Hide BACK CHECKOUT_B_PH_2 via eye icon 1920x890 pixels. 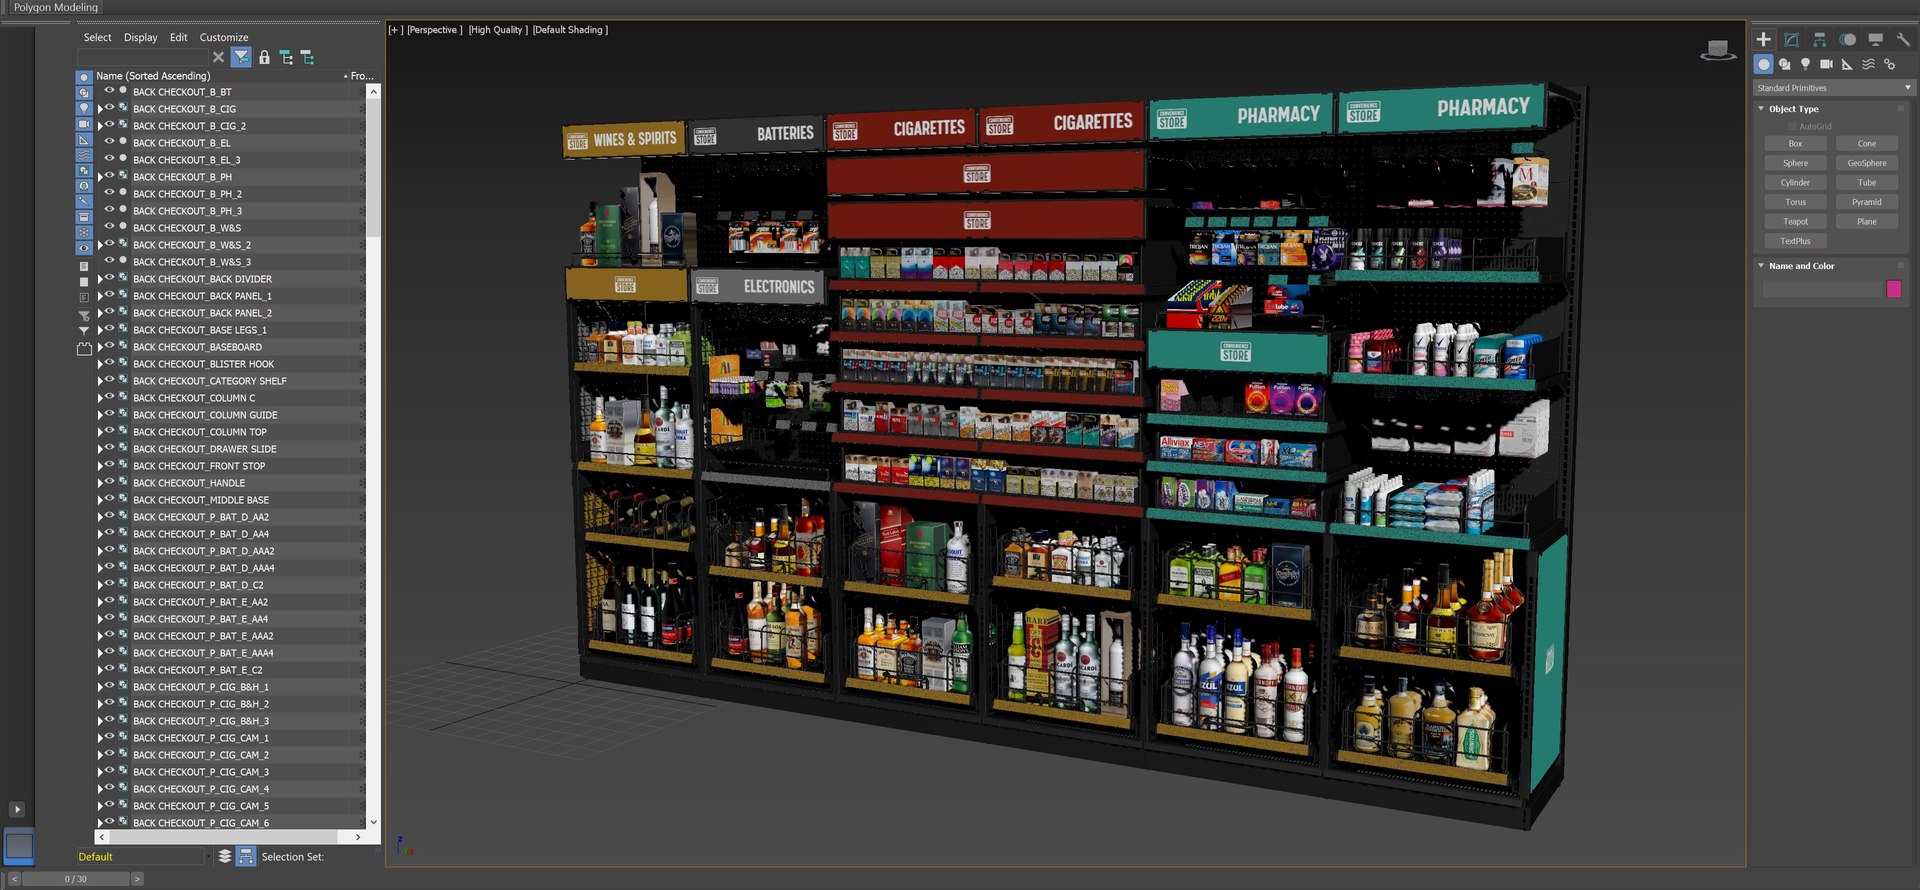coord(110,193)
